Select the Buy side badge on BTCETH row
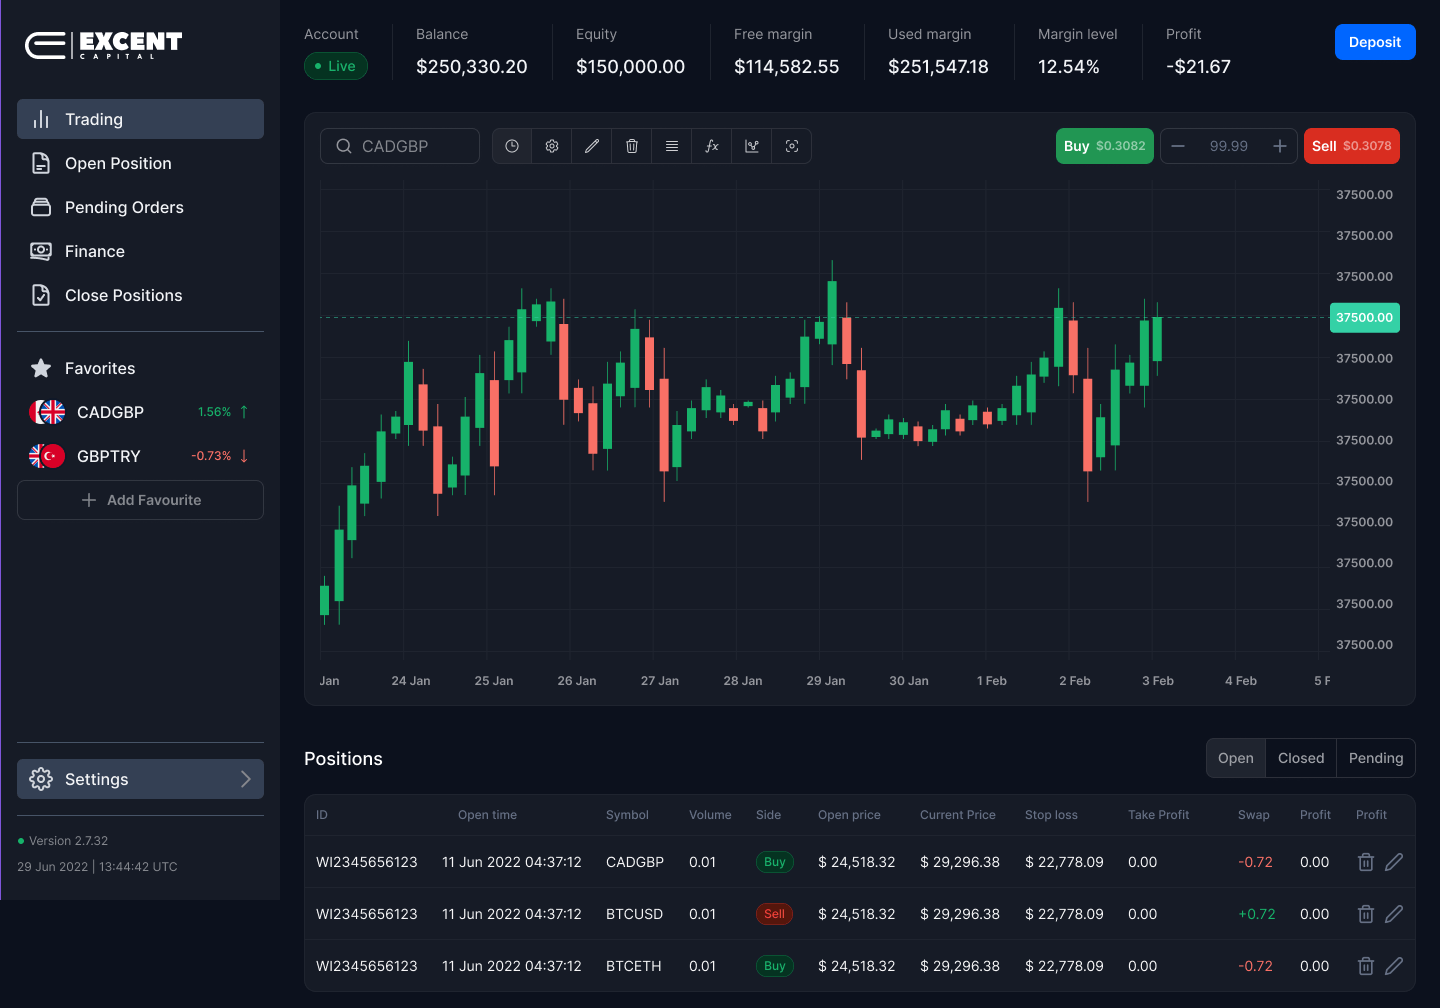This screenshot has height=1008, width=1440. pyautogui.click(x=774, y=965)
